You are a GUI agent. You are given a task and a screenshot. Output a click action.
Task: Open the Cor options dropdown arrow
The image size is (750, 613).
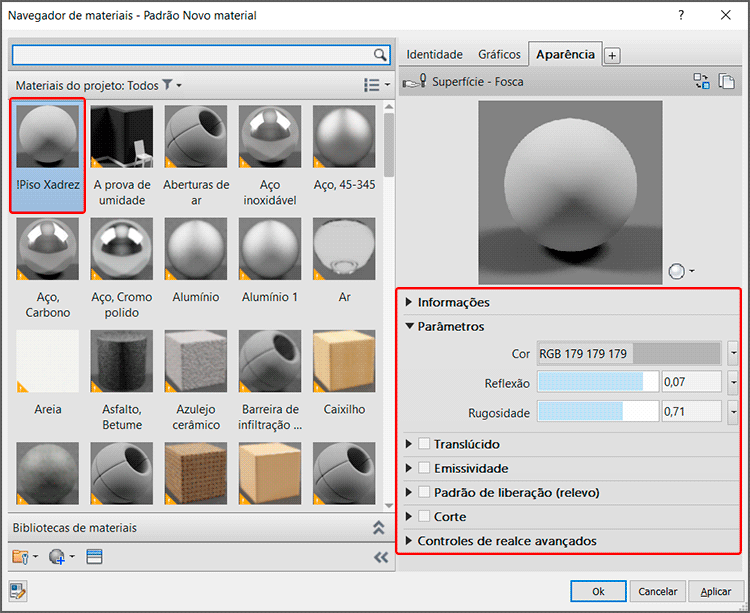click(x=733, y=353)
